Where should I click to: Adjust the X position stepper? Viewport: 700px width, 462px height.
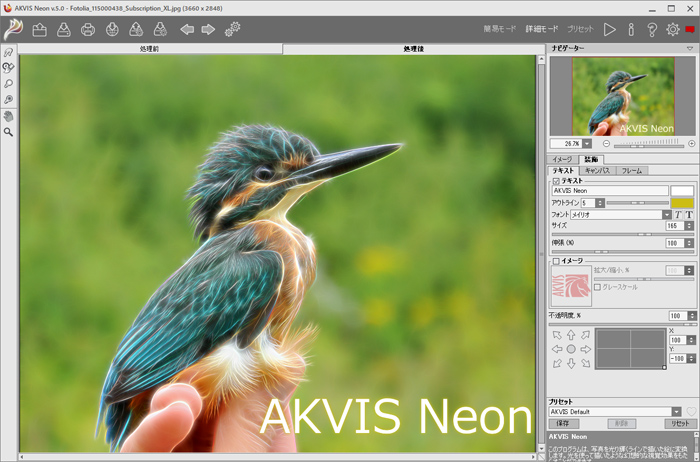point(691,340)
